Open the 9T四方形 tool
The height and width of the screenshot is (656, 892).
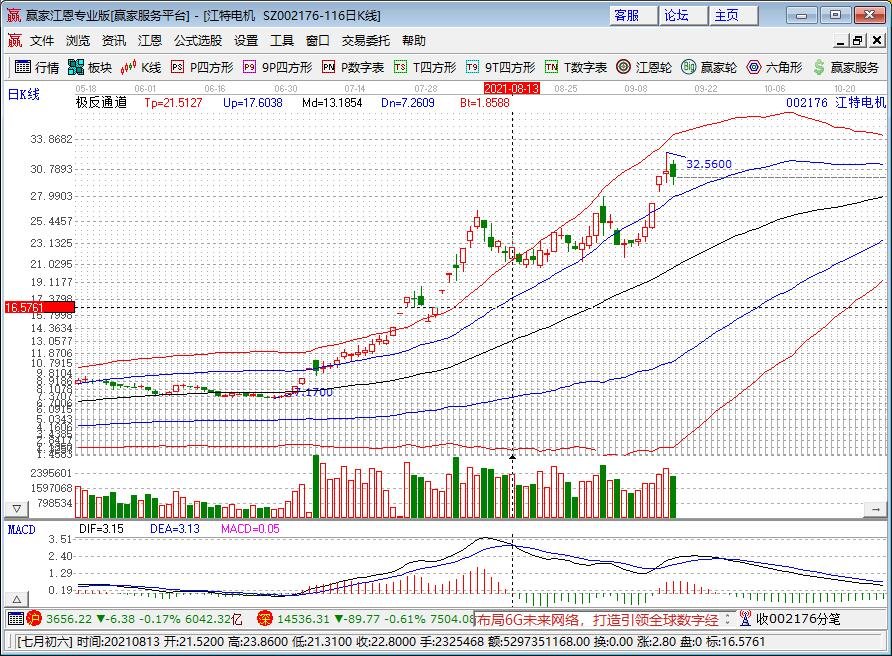[501, 67]
